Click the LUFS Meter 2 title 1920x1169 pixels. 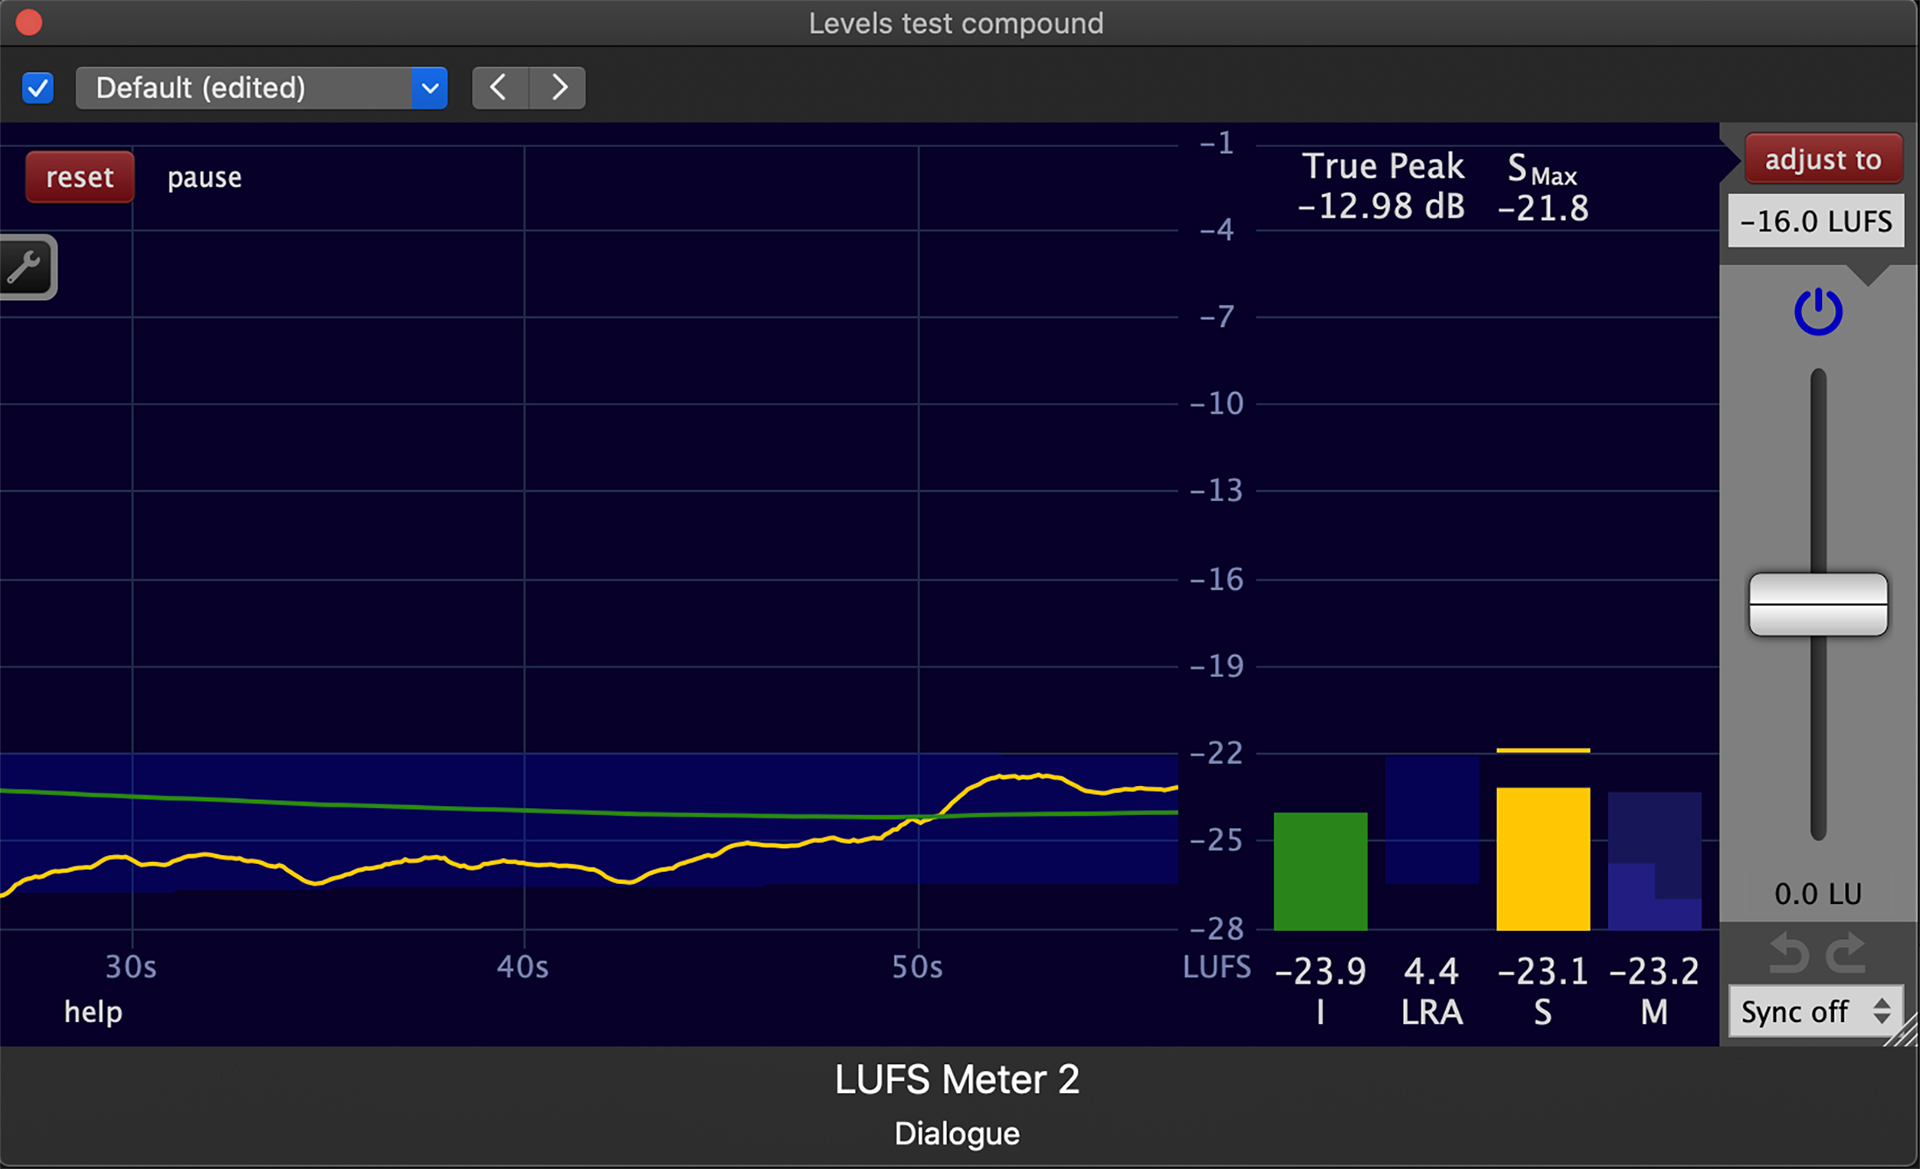pyautogui.click(x=957, y=1080)
